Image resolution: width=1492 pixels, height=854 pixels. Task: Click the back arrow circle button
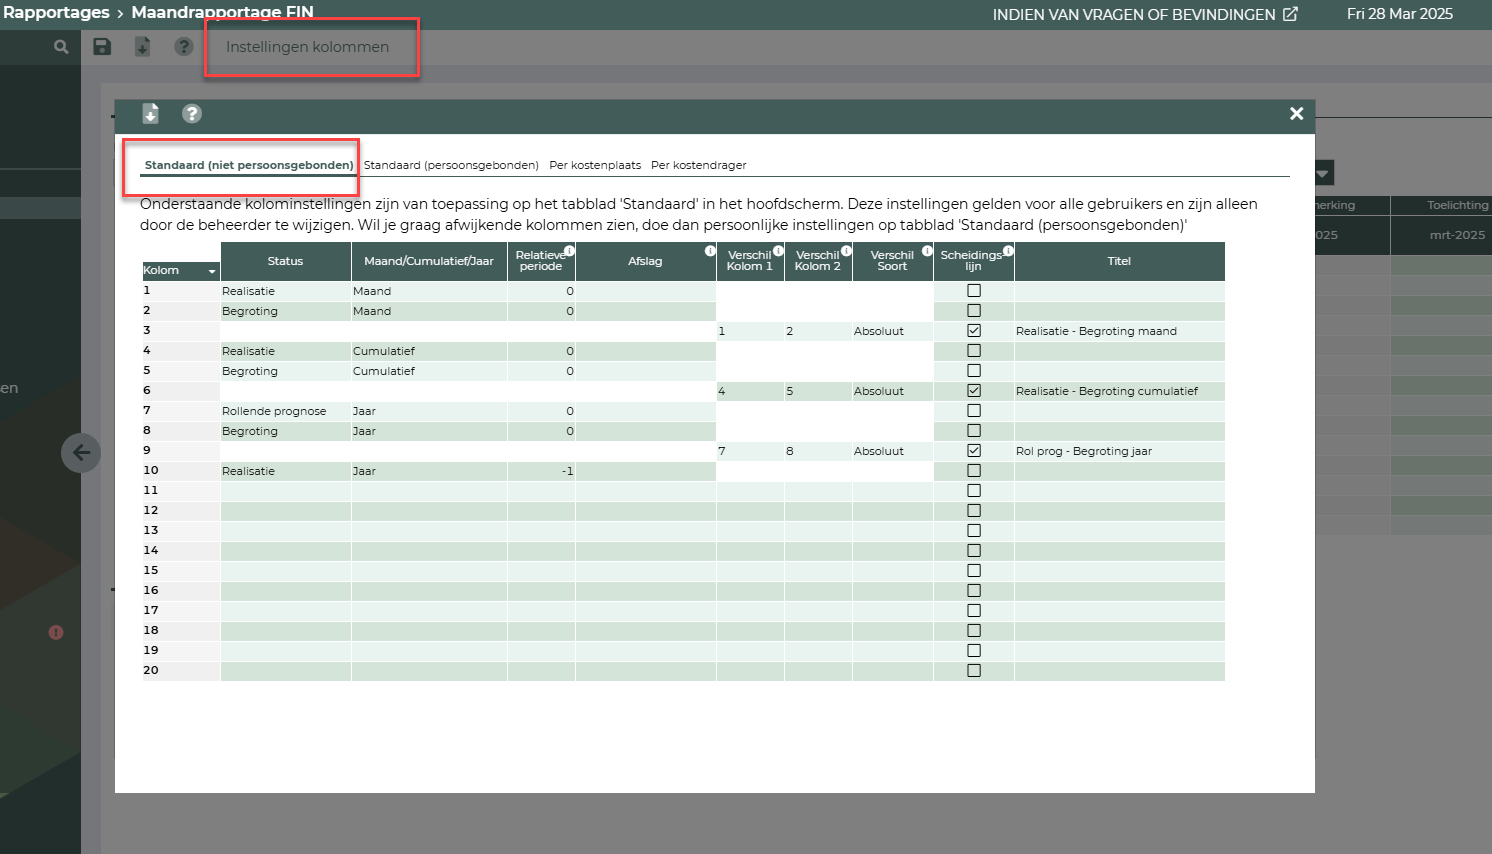[x=81, y=453]
